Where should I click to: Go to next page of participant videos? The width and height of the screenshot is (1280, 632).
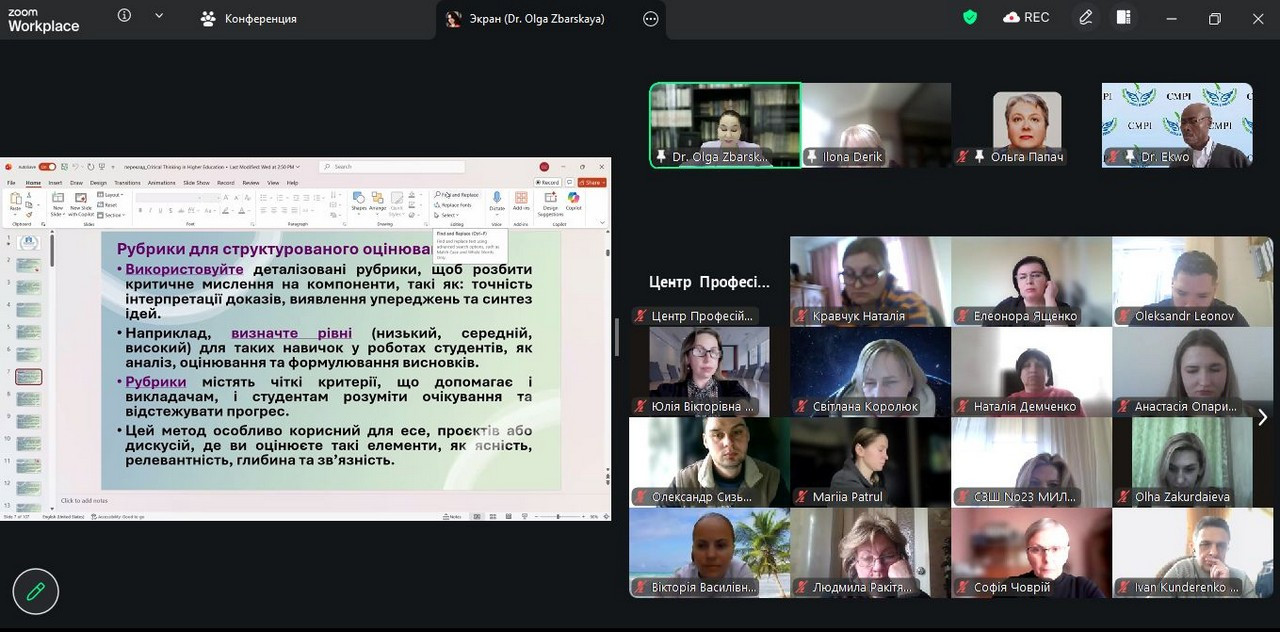point(1262,417)
